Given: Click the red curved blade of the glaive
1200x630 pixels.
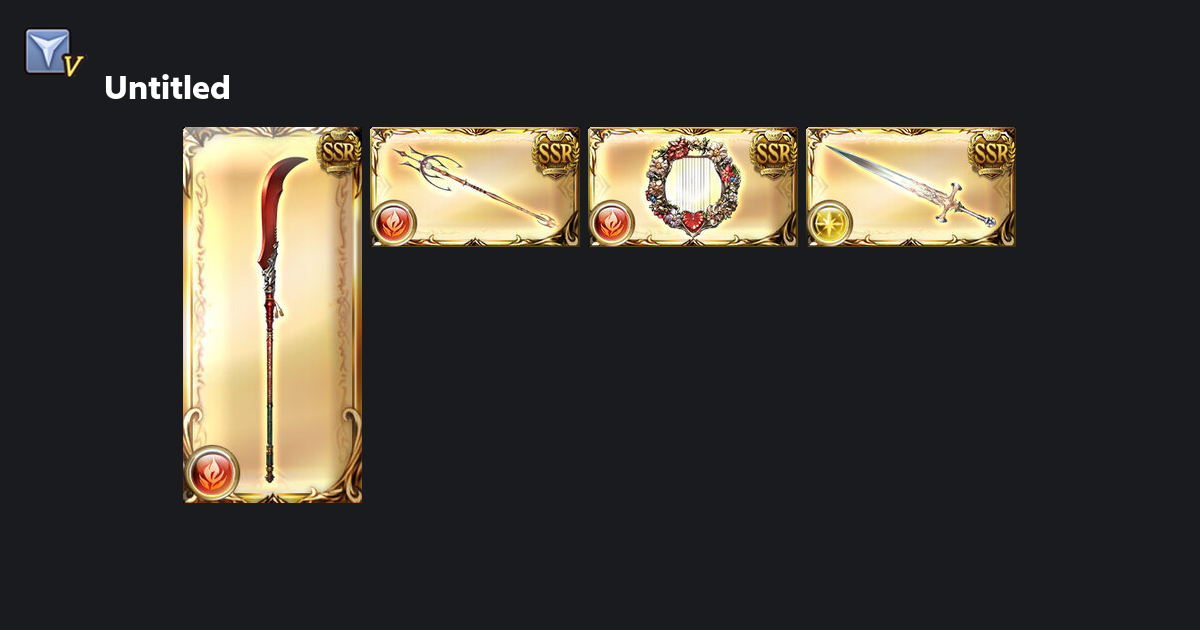Looking at the screenshot, I should (278, 215).
